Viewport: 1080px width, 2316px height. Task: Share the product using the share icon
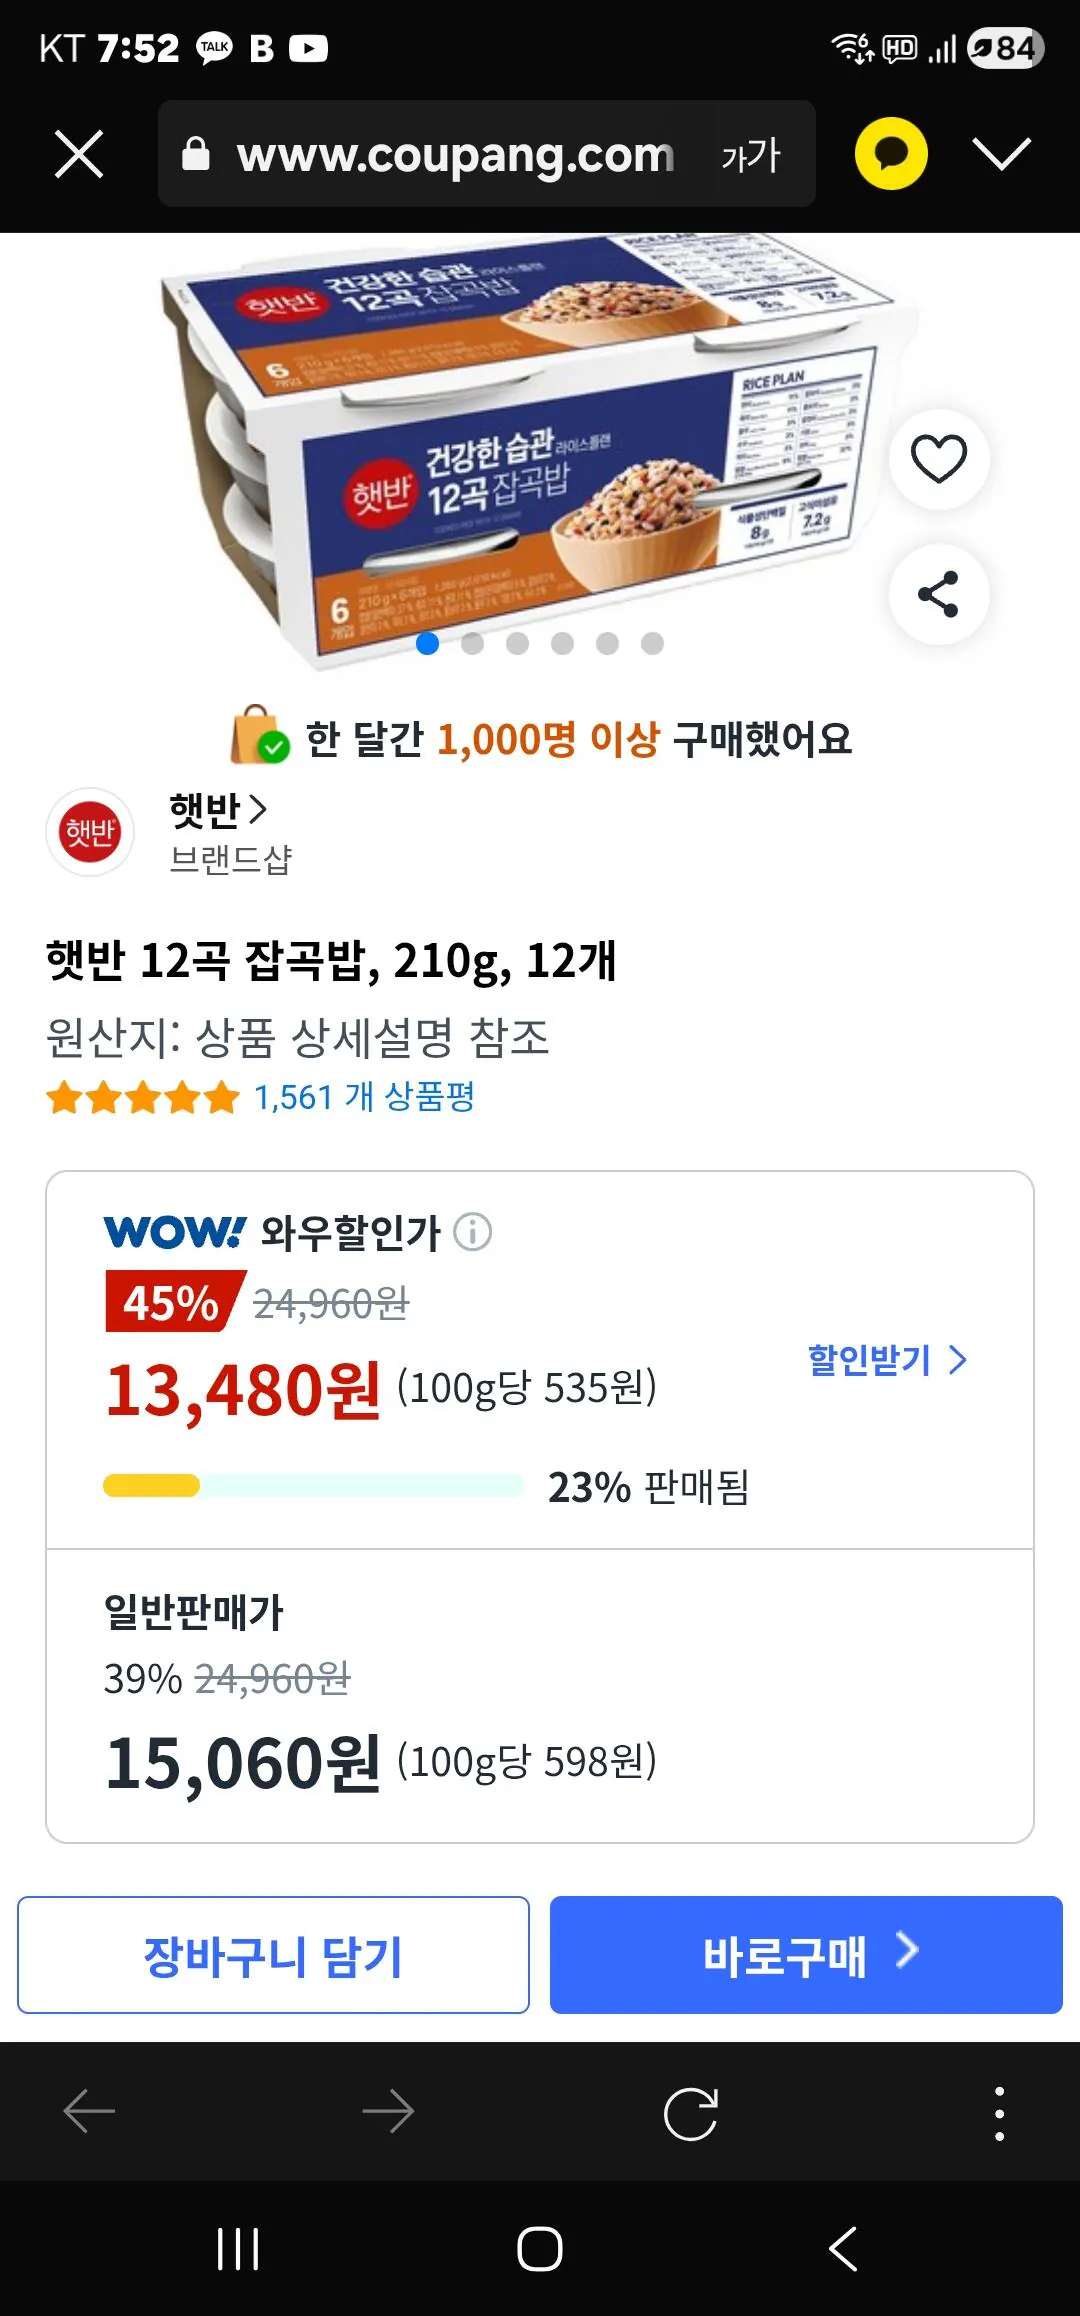pyautogui.click(x=938, y=594)
